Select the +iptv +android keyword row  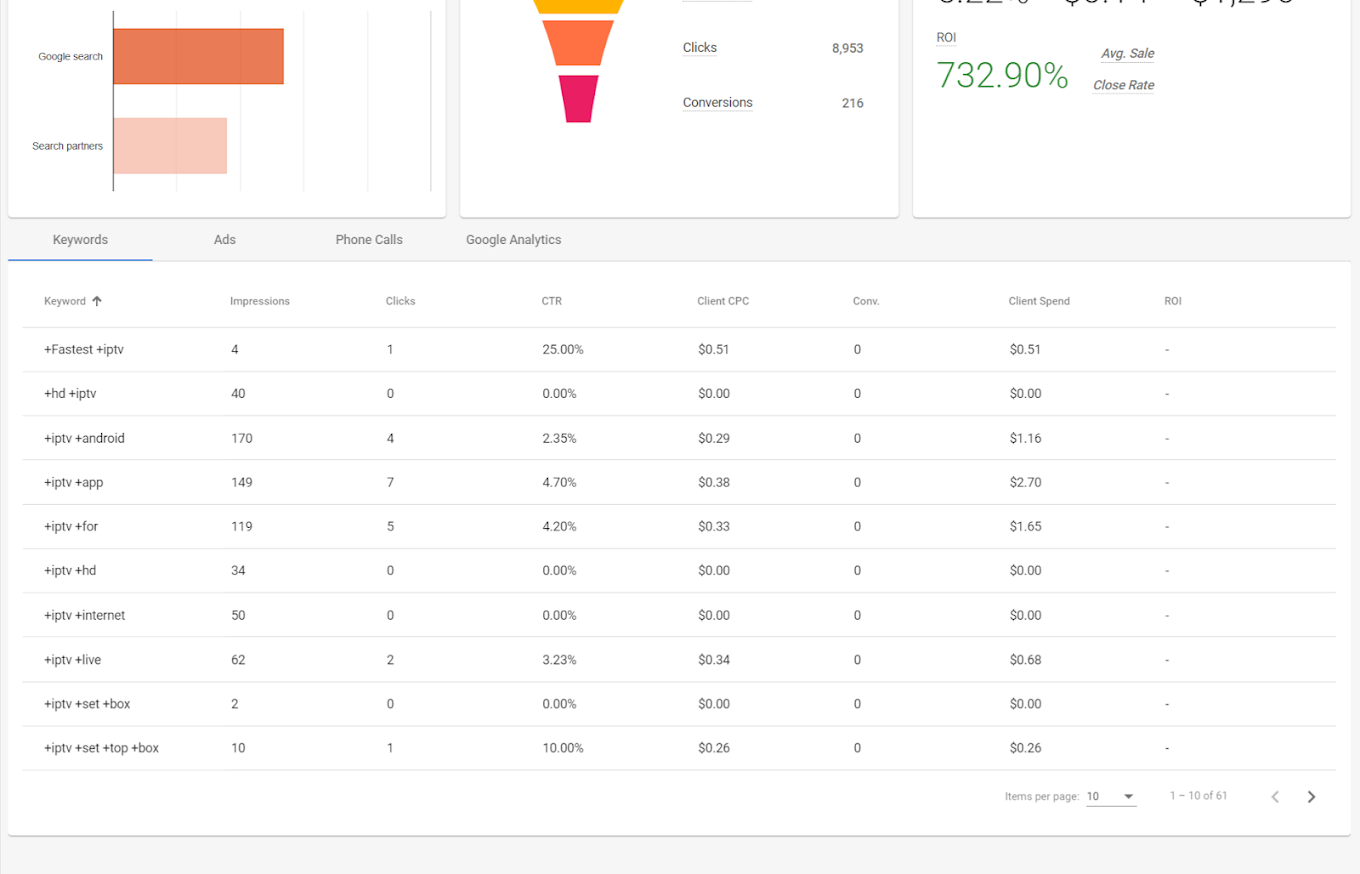point(84,438)
